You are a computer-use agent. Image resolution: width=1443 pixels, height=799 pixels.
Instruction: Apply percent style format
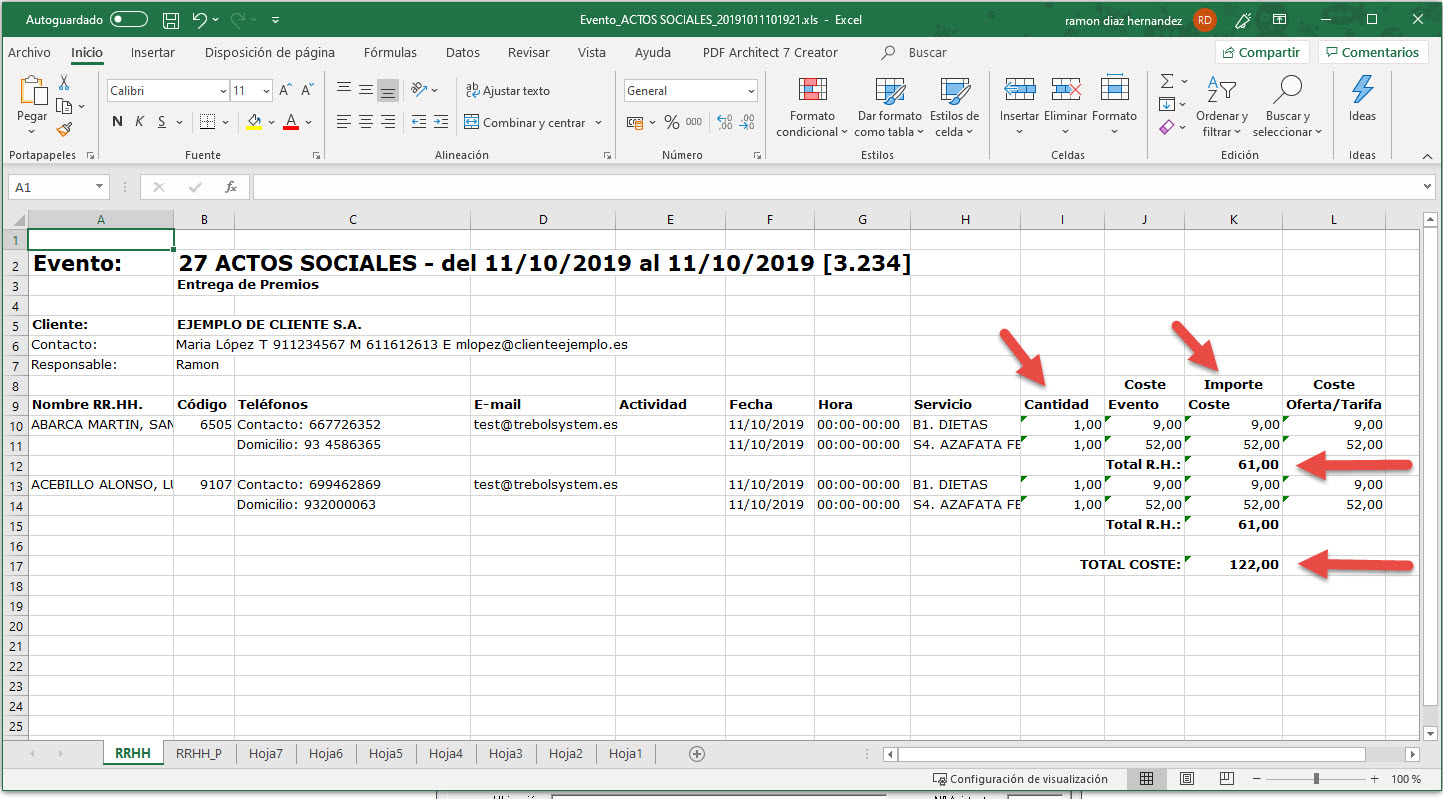[672, 122]
